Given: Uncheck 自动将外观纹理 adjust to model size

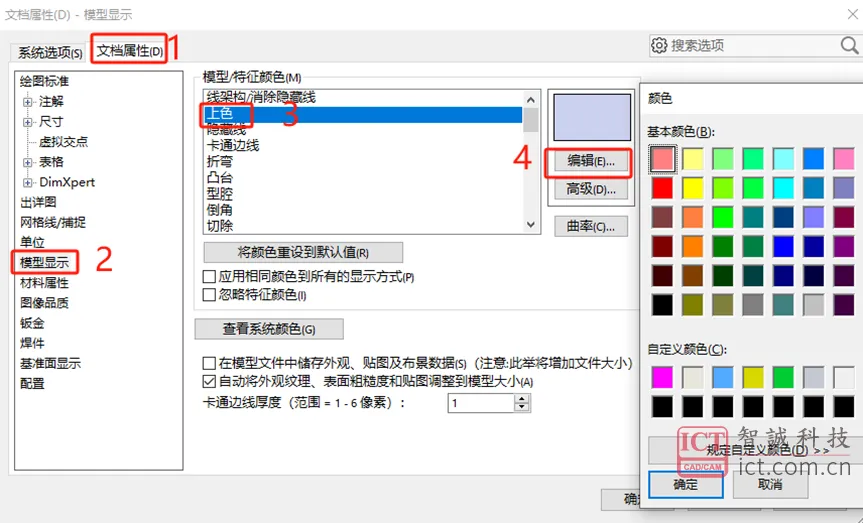Looking at the screenshot, I should coord(209,381).
